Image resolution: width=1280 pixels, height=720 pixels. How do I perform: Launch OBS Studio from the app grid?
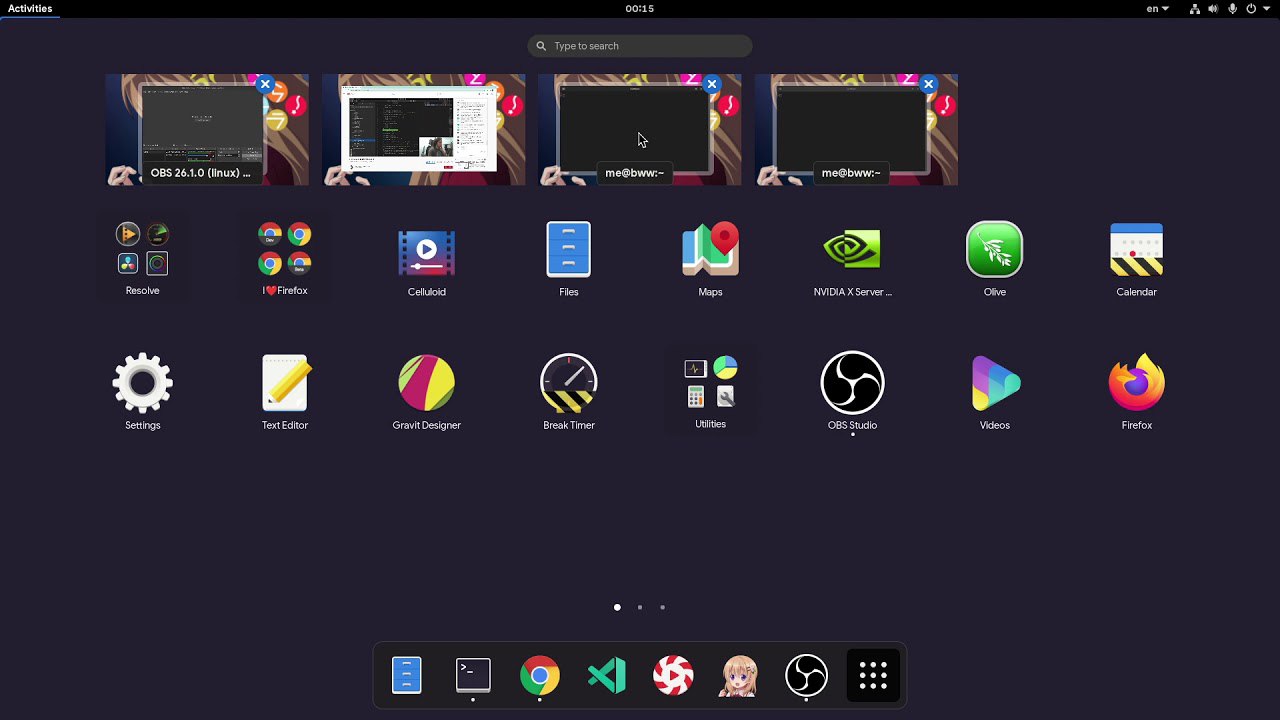tap(852, 390)
